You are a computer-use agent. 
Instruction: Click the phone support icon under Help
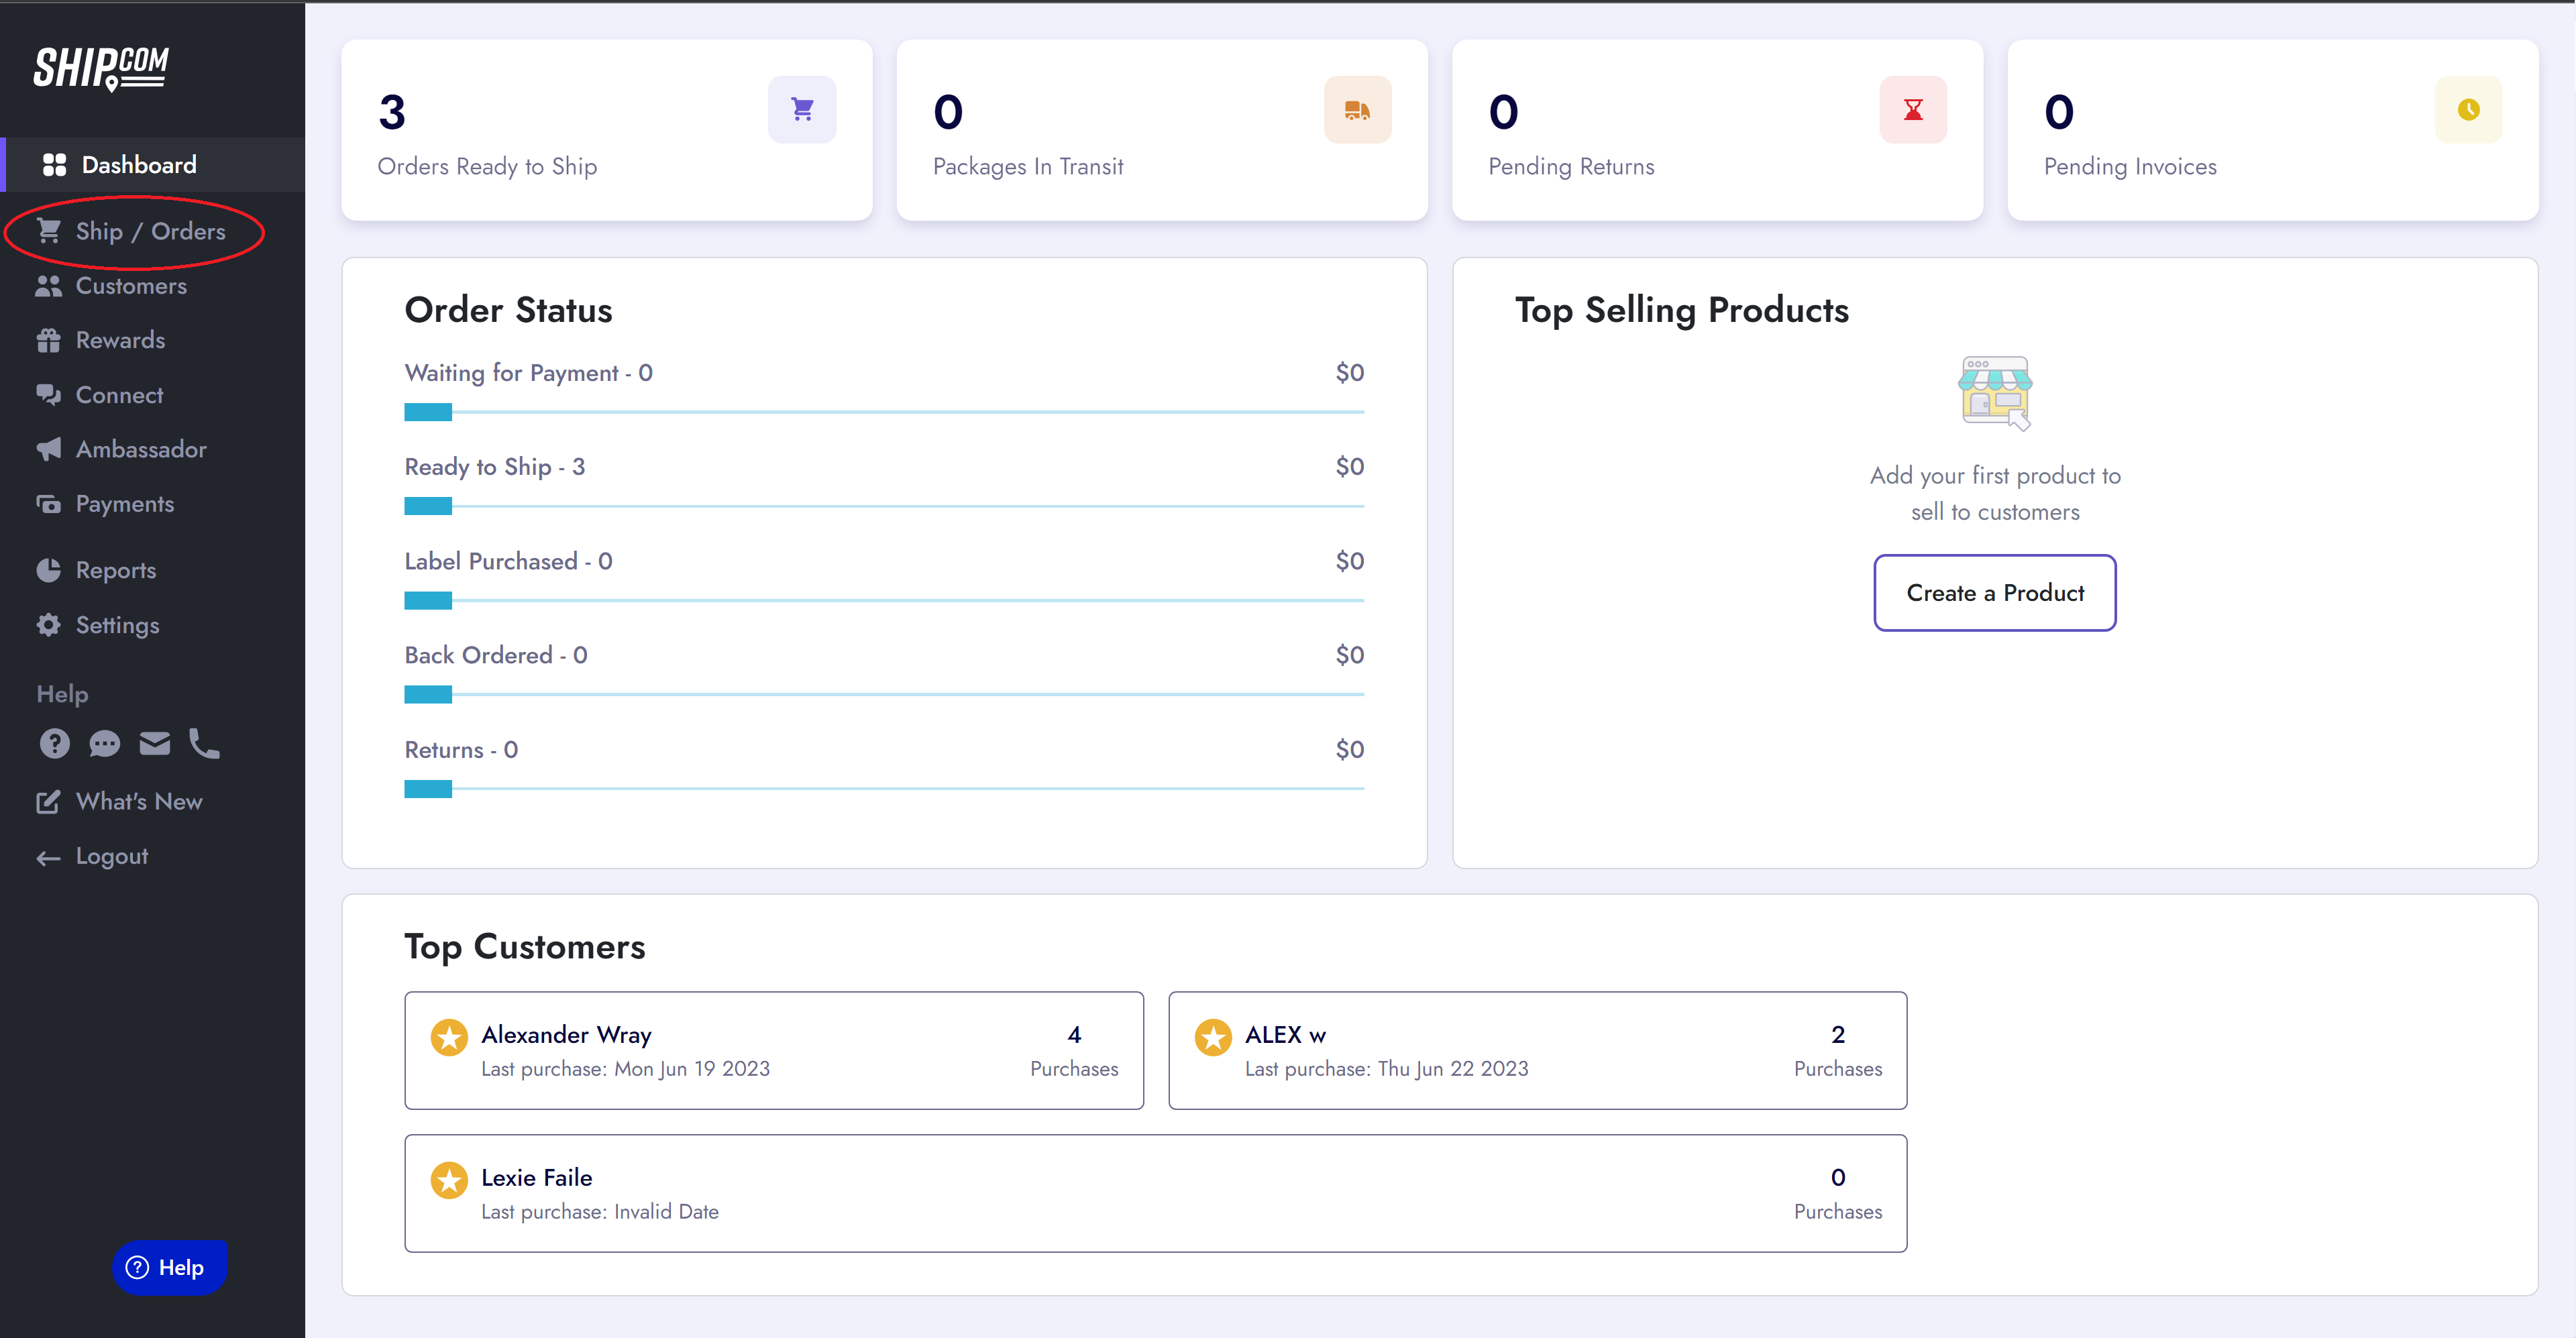(204, 743)
